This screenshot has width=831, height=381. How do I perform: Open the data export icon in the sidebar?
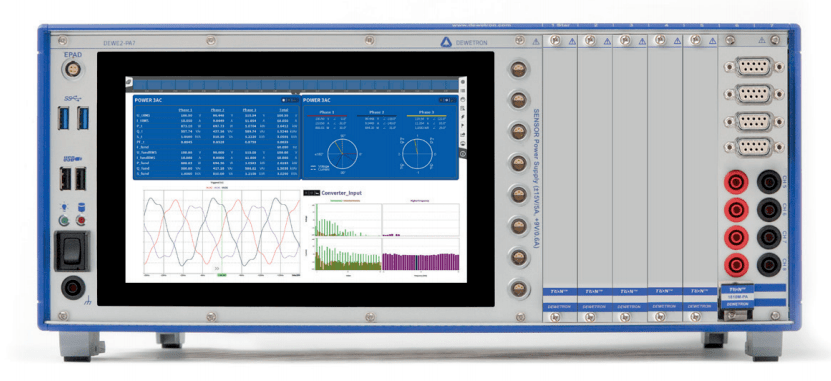pos(463,135)
